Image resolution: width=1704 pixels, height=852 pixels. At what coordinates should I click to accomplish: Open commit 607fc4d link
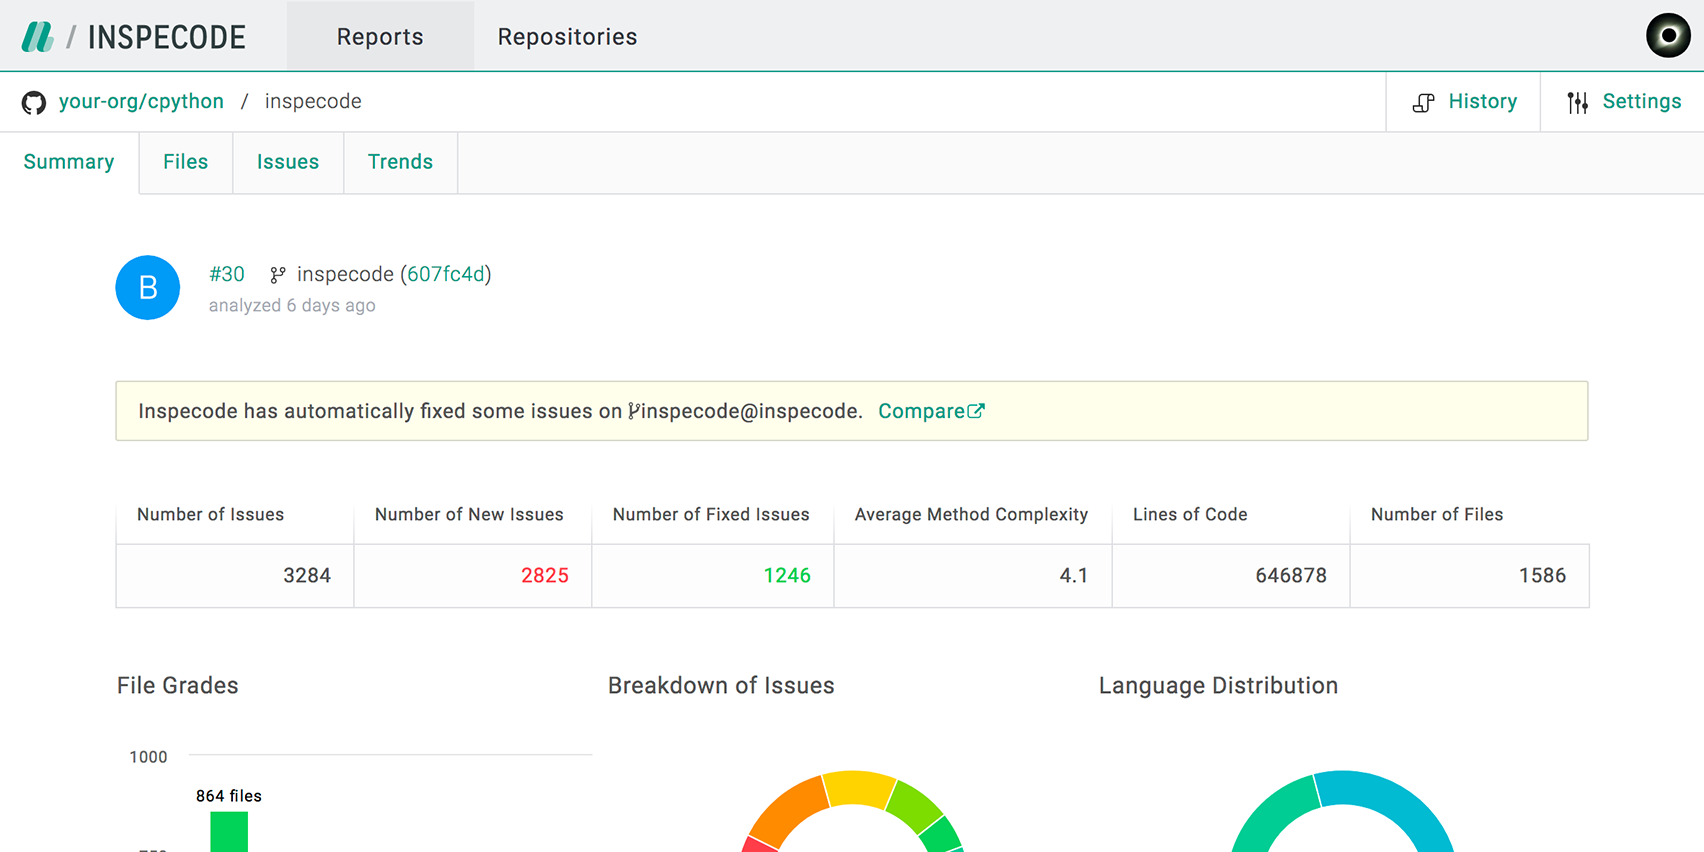[x=446, y=275]
